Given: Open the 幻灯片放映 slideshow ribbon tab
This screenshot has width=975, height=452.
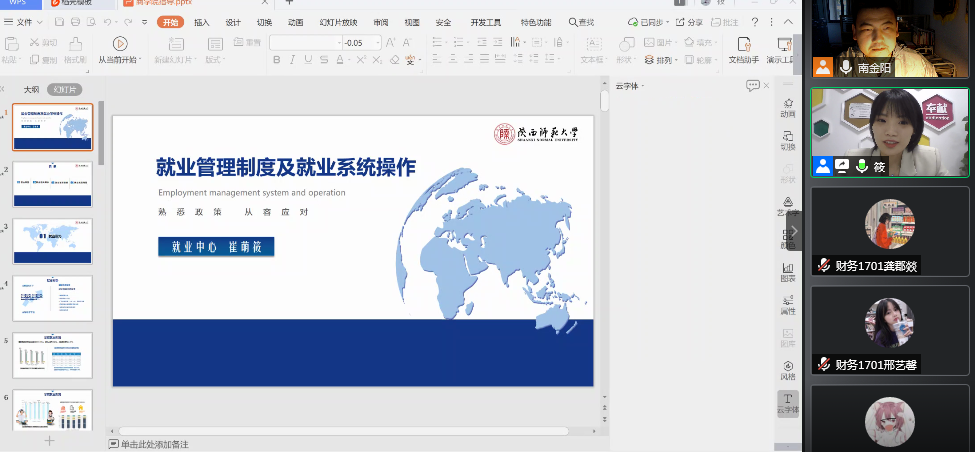Looking at the screenshot, I should 337,22.
